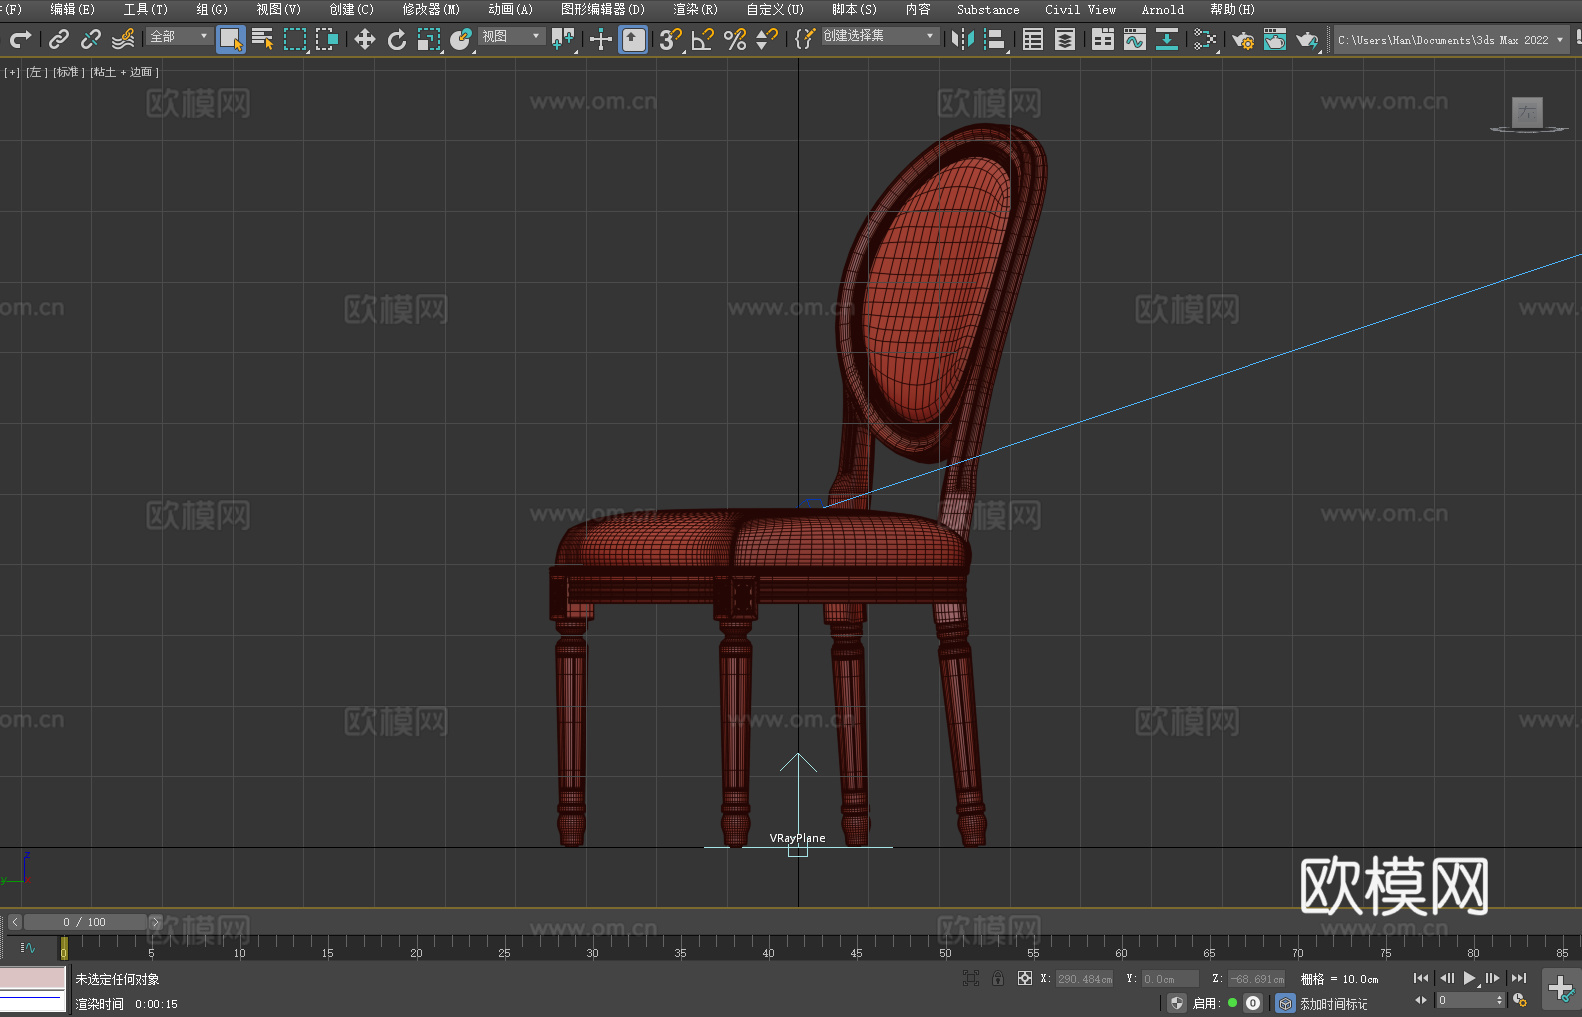Click the teal download arrow toolbar icon

click(x=1167, y=39)
